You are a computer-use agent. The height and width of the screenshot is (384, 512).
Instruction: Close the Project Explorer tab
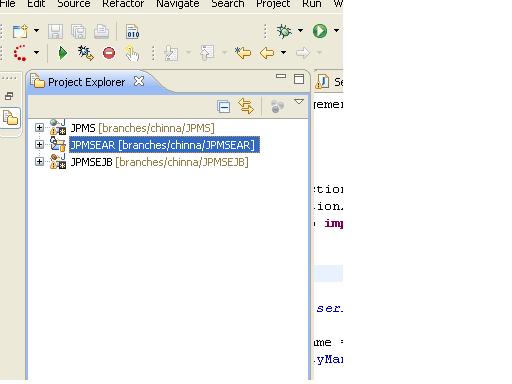click(x=139, y=81)
